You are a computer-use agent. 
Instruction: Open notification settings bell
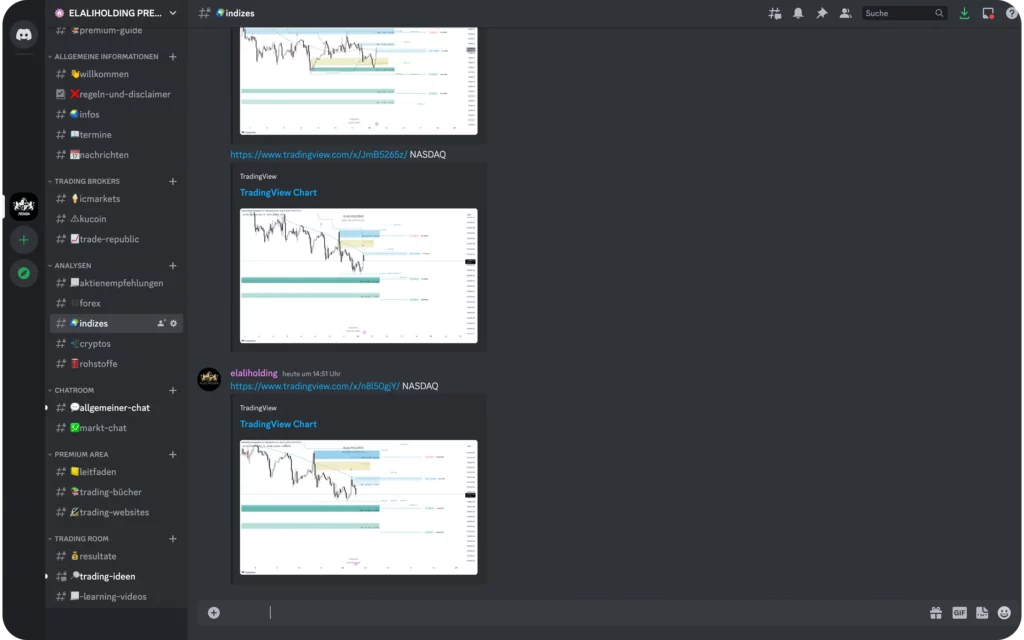tap(798, 13)
